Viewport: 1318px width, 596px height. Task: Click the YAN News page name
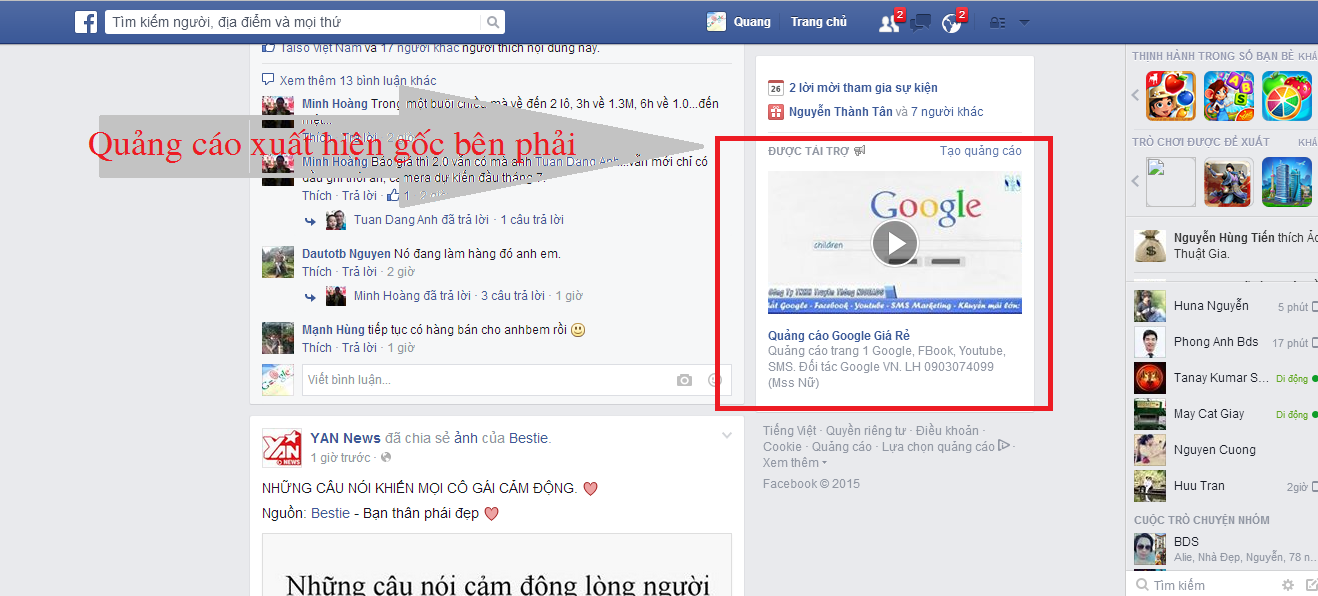345,438
